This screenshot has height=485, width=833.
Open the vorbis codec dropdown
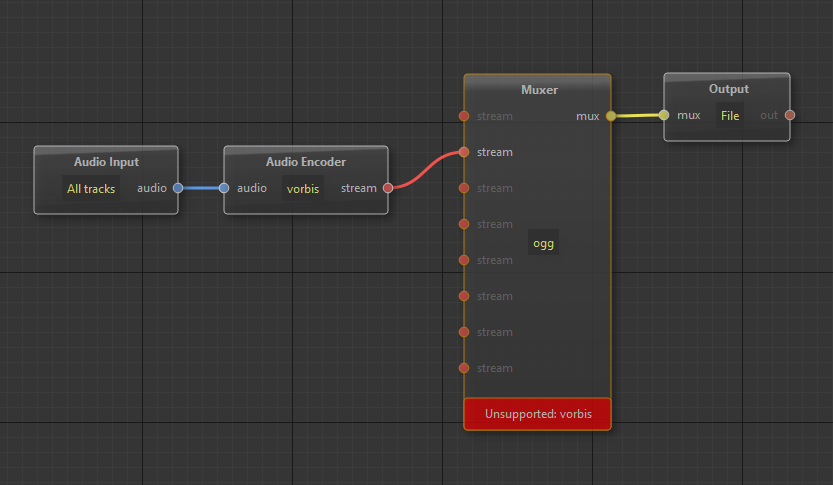303,188
